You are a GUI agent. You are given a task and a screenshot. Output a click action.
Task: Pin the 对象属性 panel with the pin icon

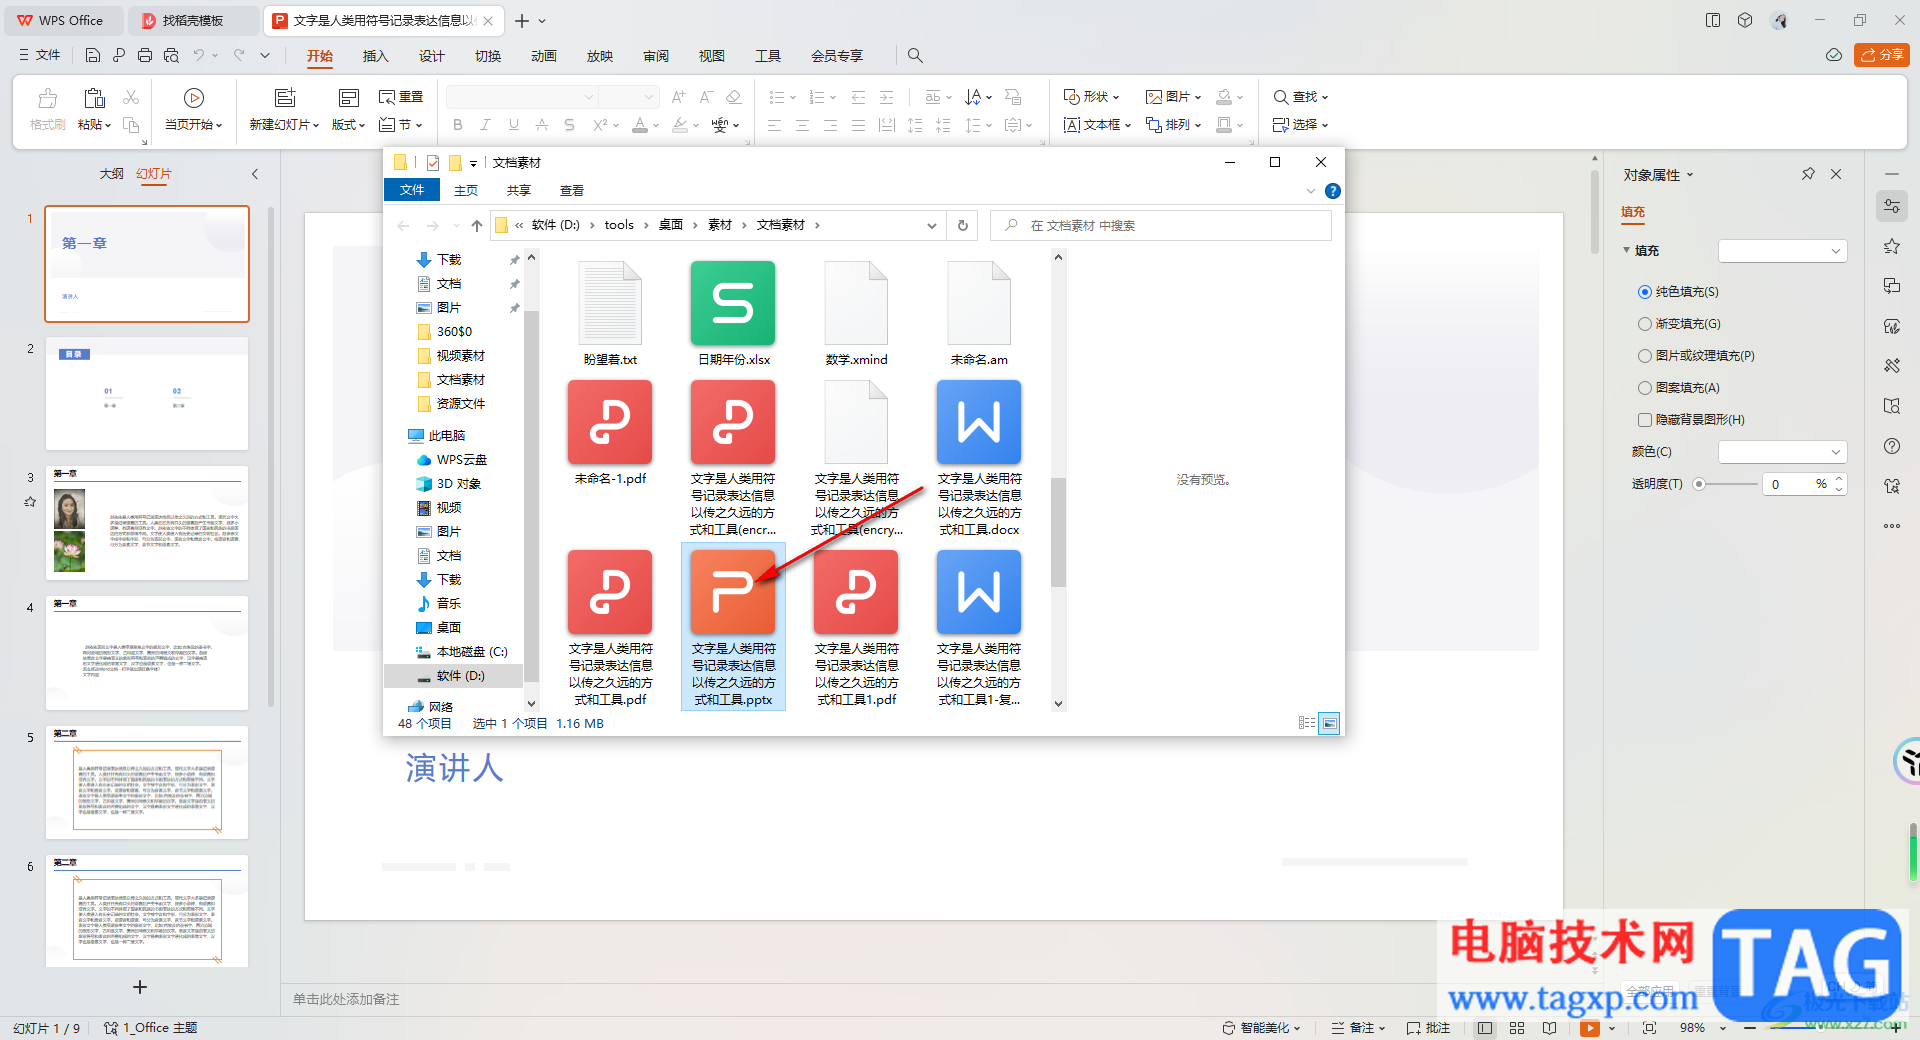(x=1808, y=174)
